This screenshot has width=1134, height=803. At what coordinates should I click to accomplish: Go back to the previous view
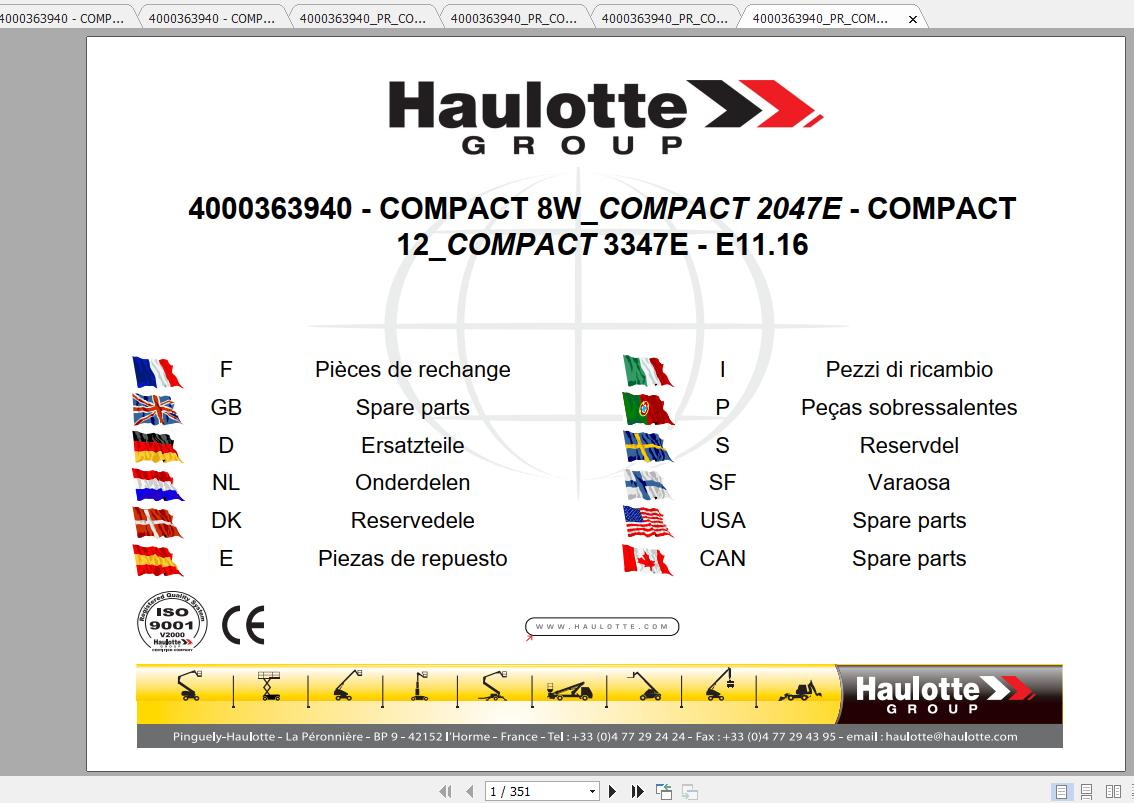[663, 790]
